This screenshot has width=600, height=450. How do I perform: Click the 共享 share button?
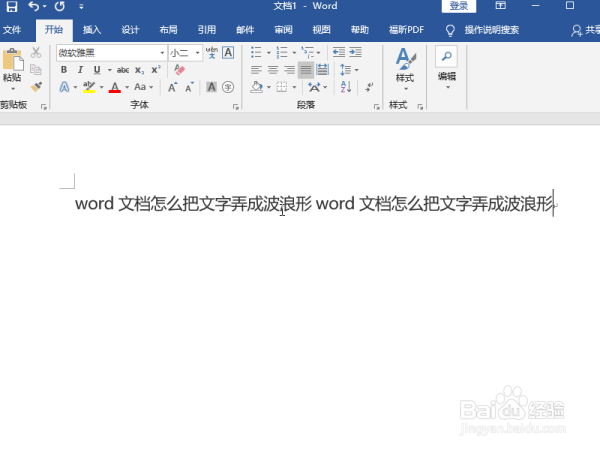[x=585, y=30]
